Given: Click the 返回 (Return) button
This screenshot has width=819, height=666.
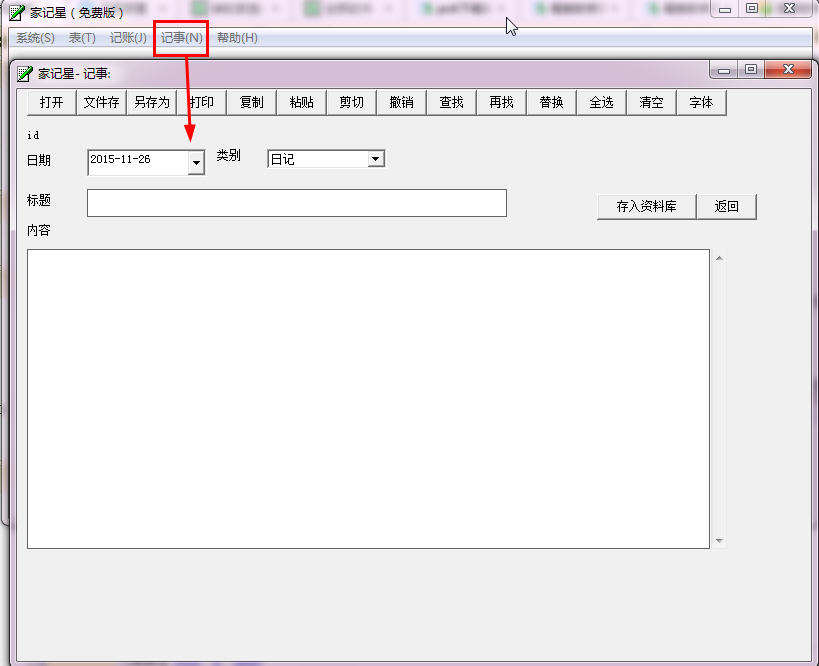Looking at the screenshot, I should [727, 206].
